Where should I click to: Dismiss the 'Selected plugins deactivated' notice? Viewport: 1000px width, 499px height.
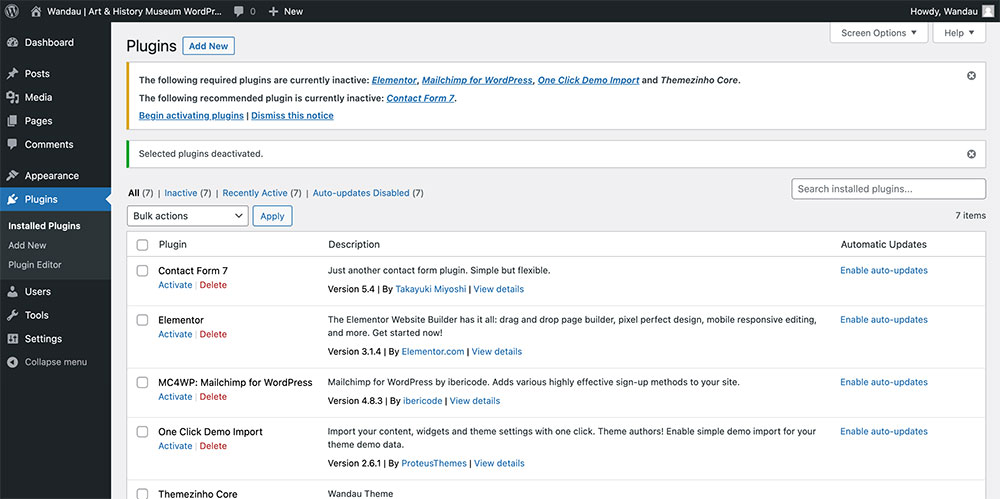(x=971, y=154)
